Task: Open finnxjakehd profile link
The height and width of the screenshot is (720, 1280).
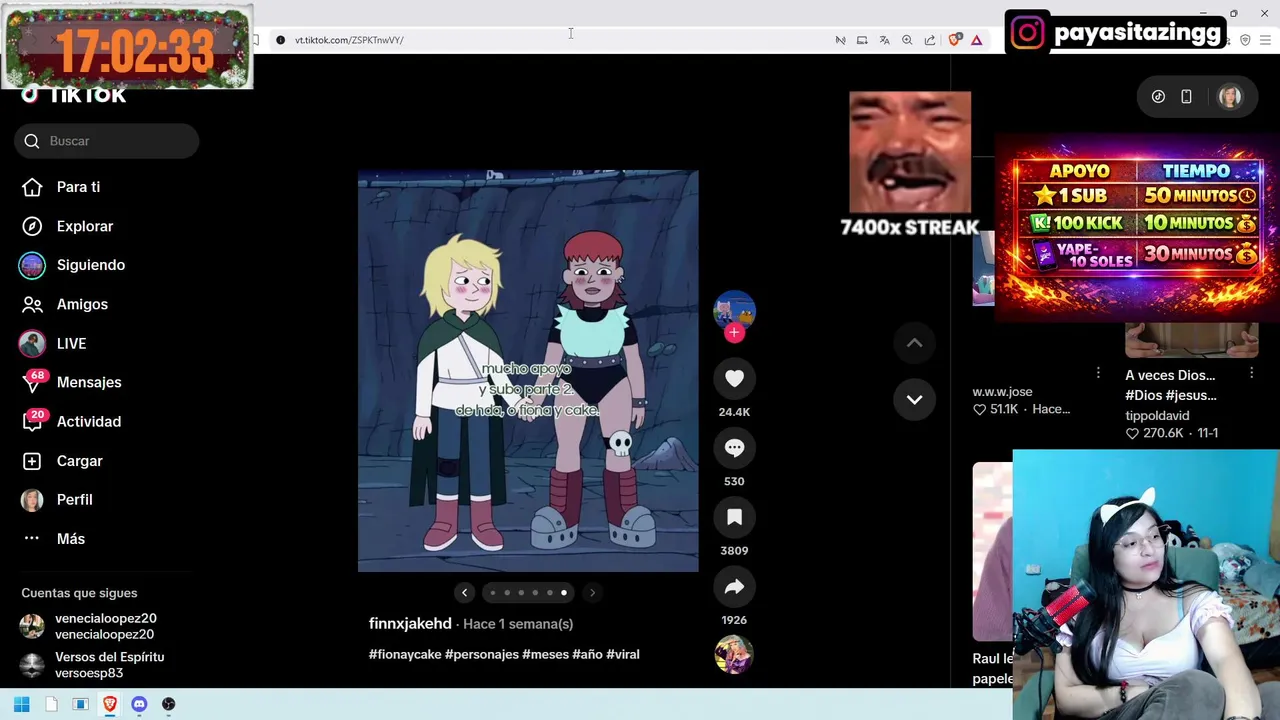Action: tap(410, 623)
